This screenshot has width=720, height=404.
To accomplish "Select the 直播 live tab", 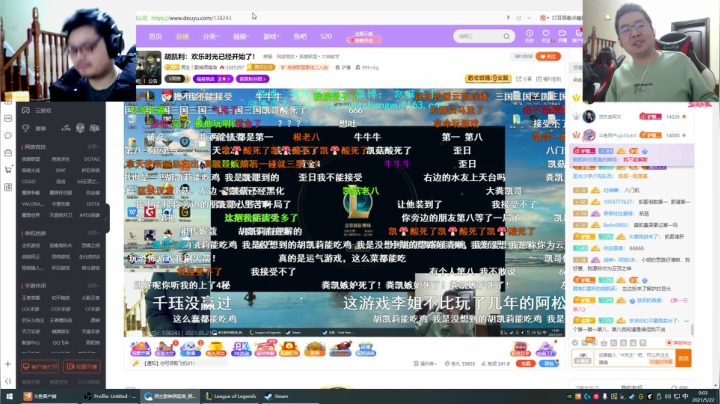I will pos(183,36).
